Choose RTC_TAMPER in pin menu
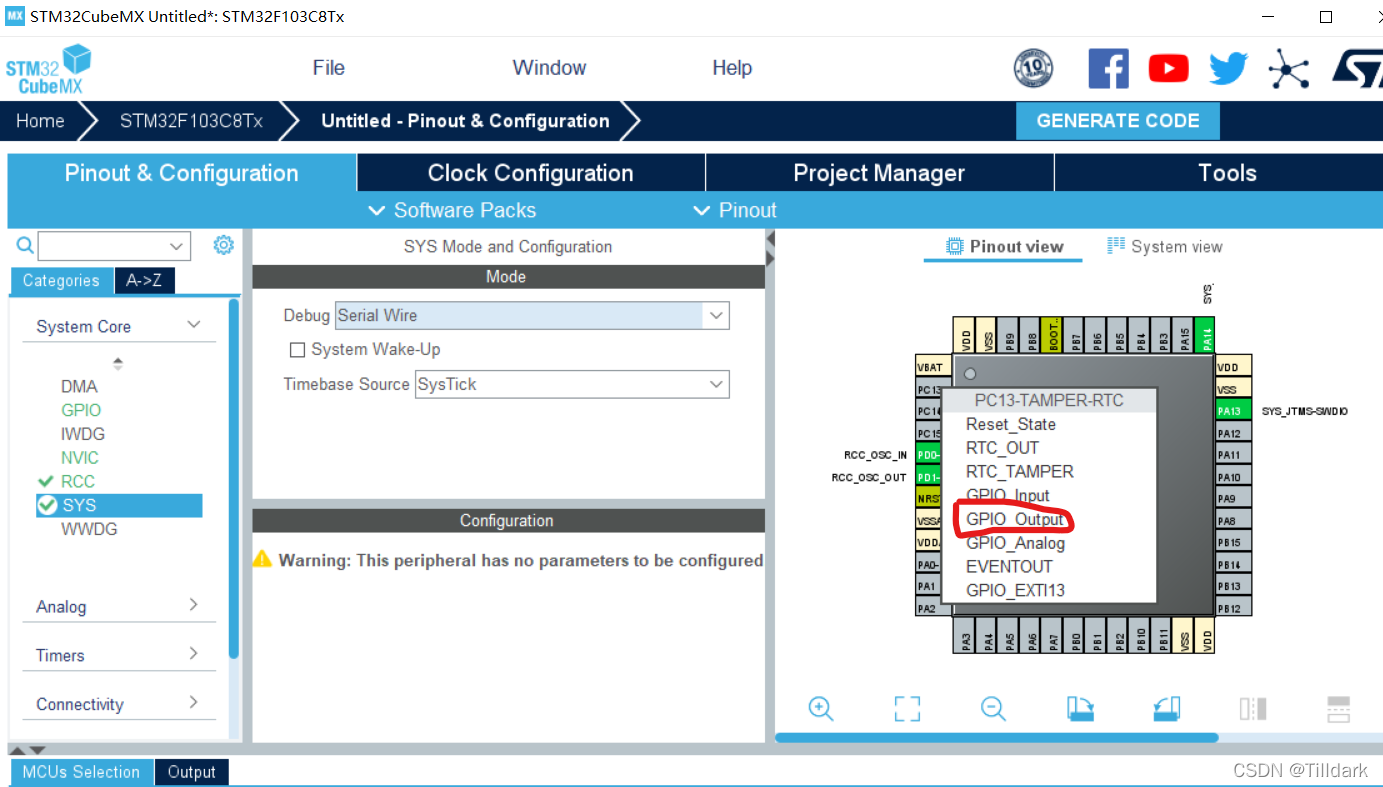The image size is (1383, 787). 1019,471
